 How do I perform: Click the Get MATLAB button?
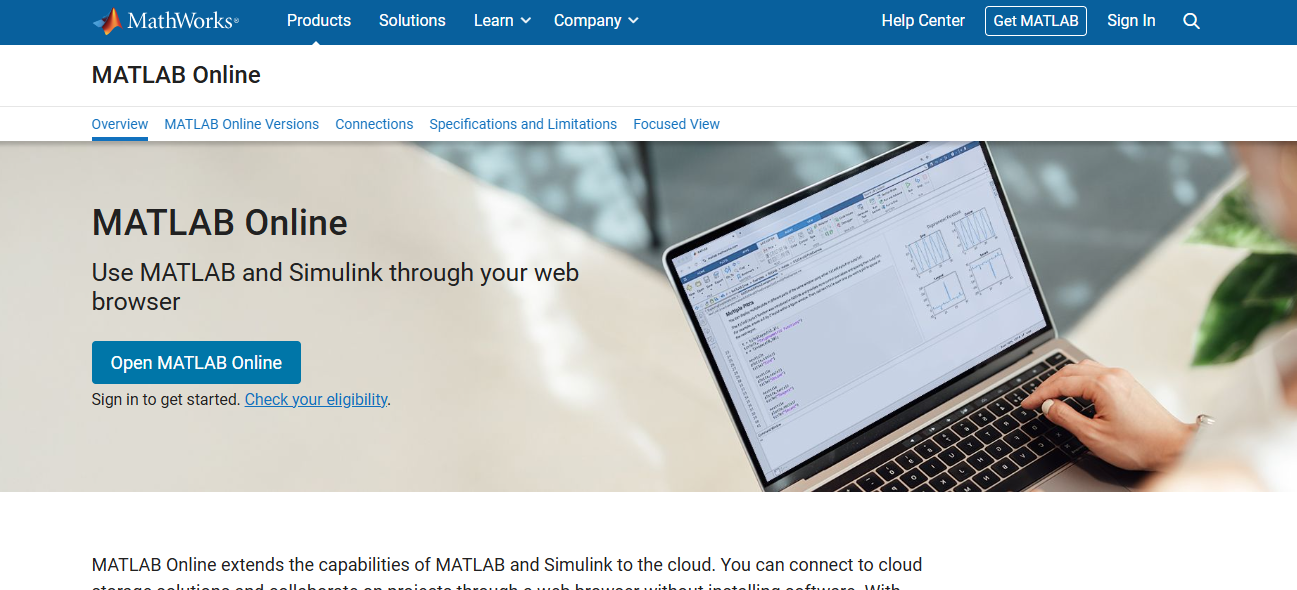tap(1035, 20)
